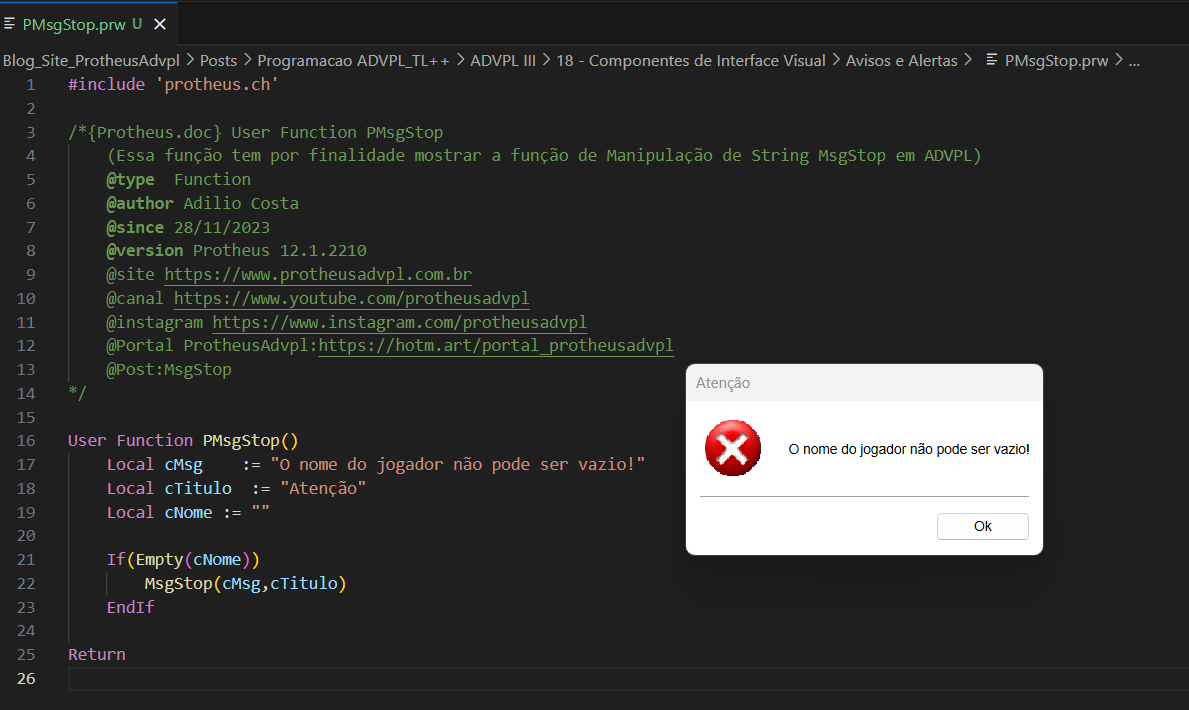Click the If(Empty(cNome)) condition
The image size is (1189, 710).
pyautogui.click(x=183, y=559)
